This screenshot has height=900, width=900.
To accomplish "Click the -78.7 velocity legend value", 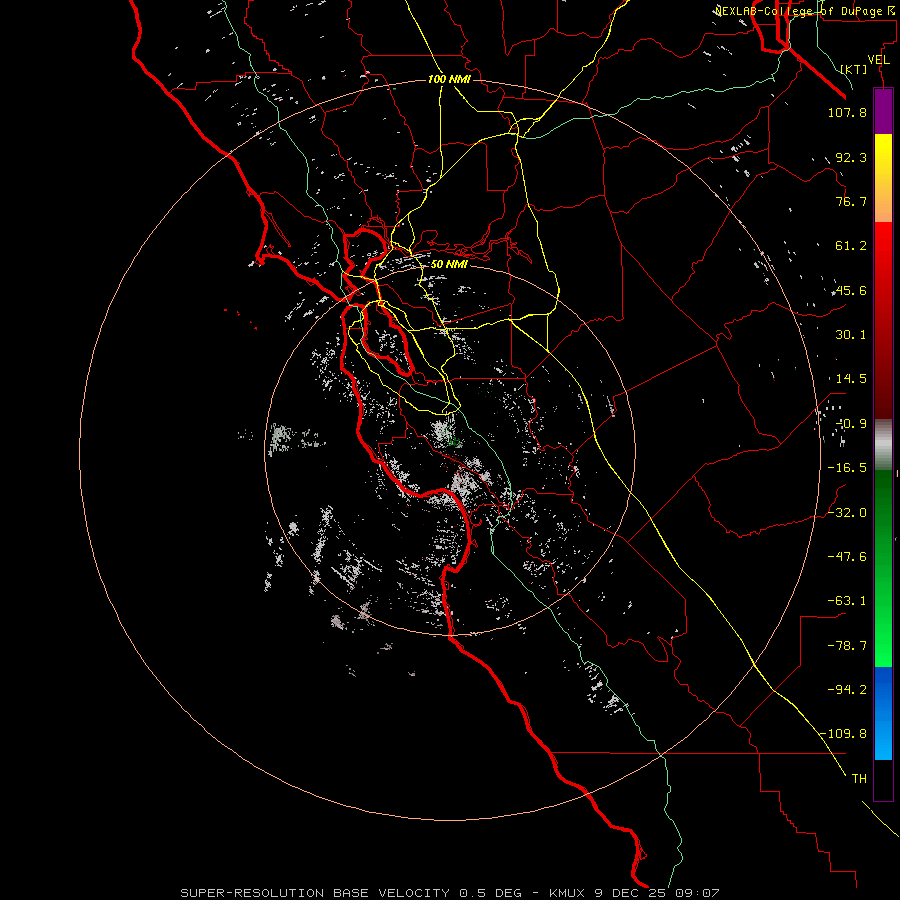I will click(847, 646).
